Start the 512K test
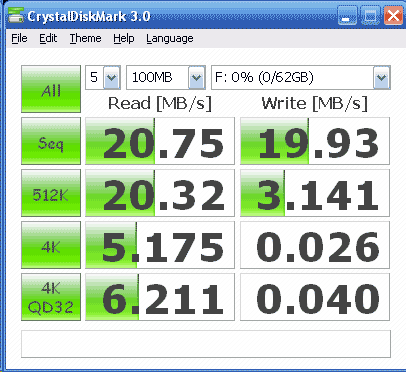The image size is (406, 372). pyautogui.click(x=51, y=193)
